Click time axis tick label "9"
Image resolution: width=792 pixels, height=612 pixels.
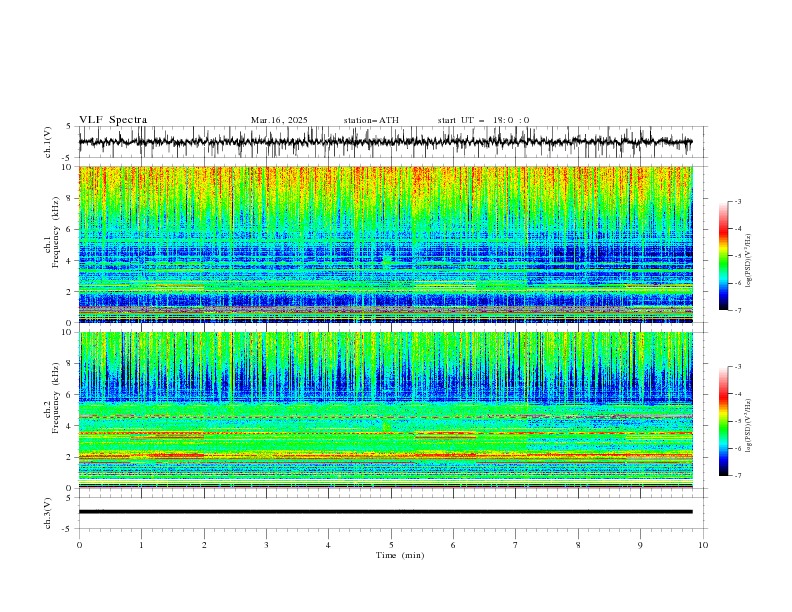[x=640, y=545]
